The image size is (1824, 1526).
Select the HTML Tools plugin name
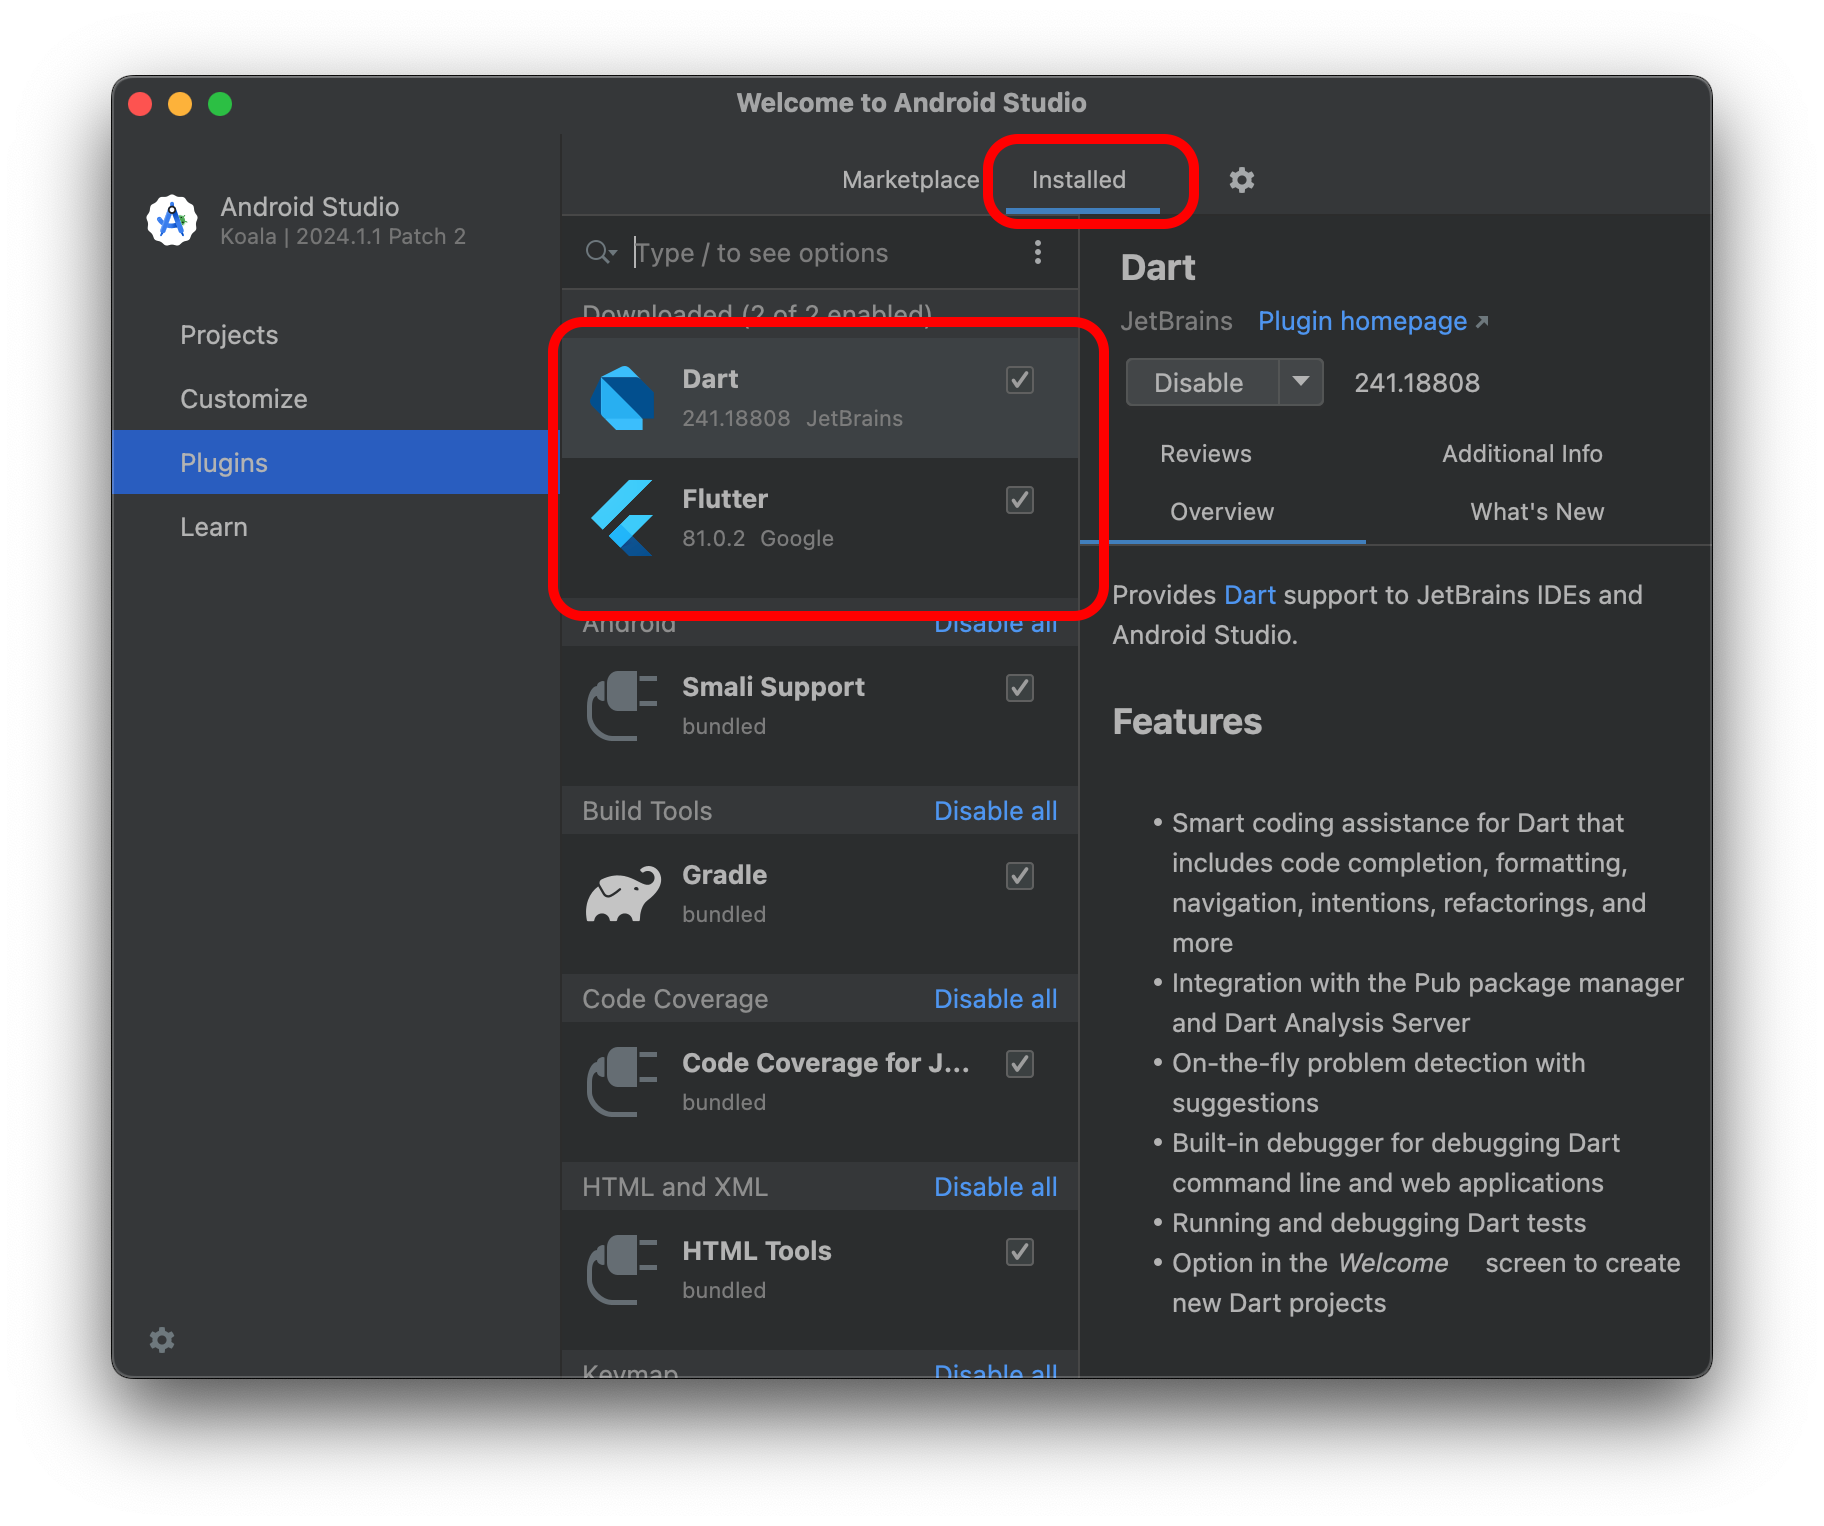coord(756,1251)
